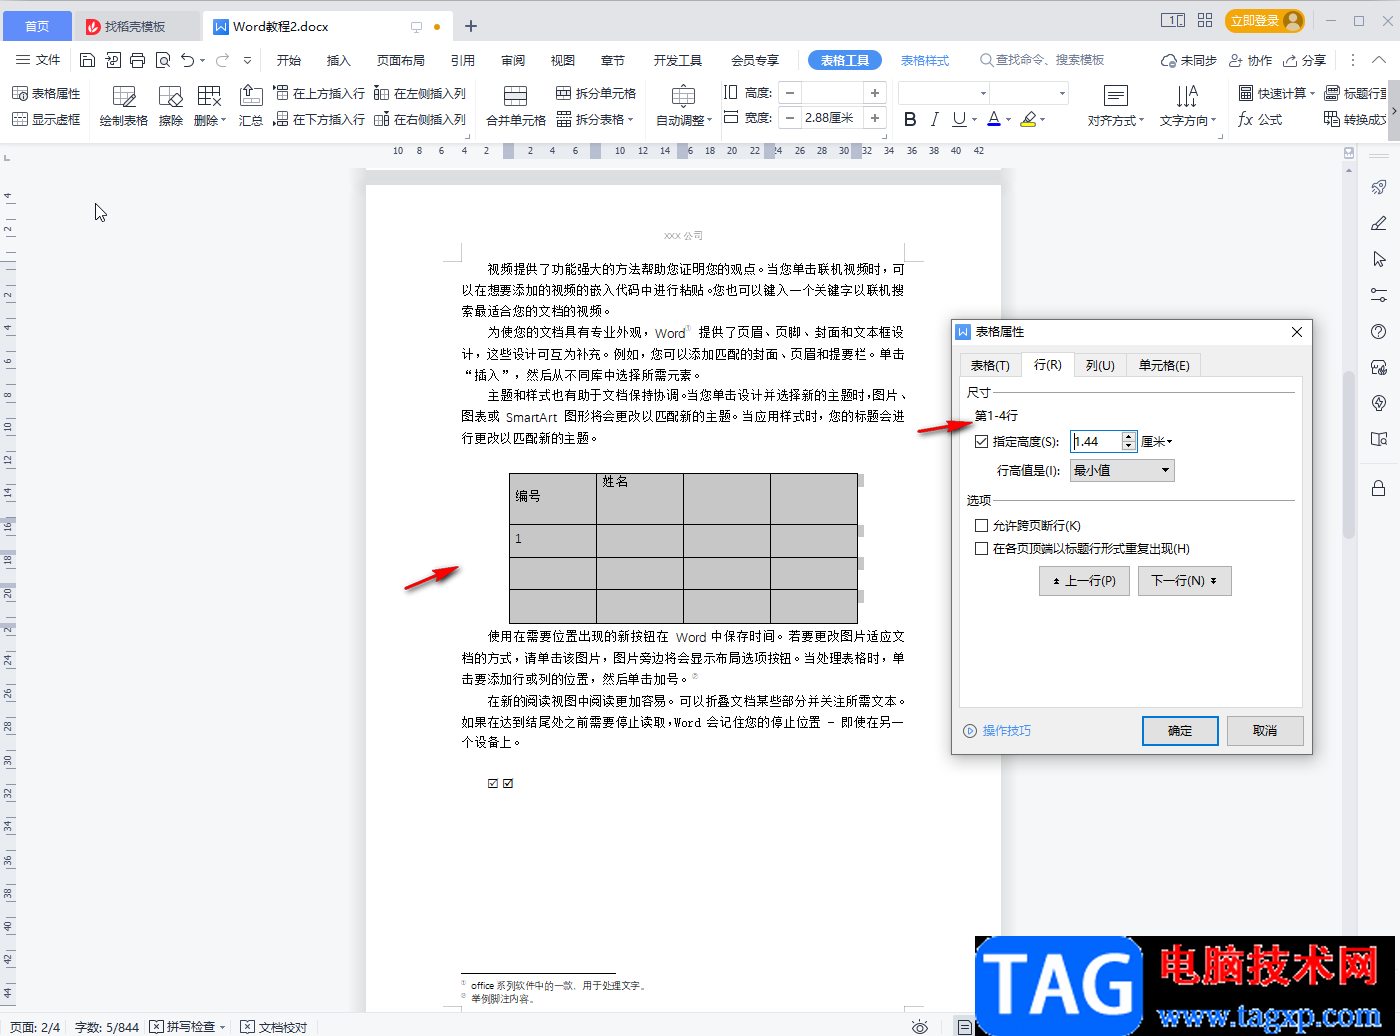Expand 拆分表格 split table dropdown
This screenshot has height=1036, width=1400.
tap(596, 119)
